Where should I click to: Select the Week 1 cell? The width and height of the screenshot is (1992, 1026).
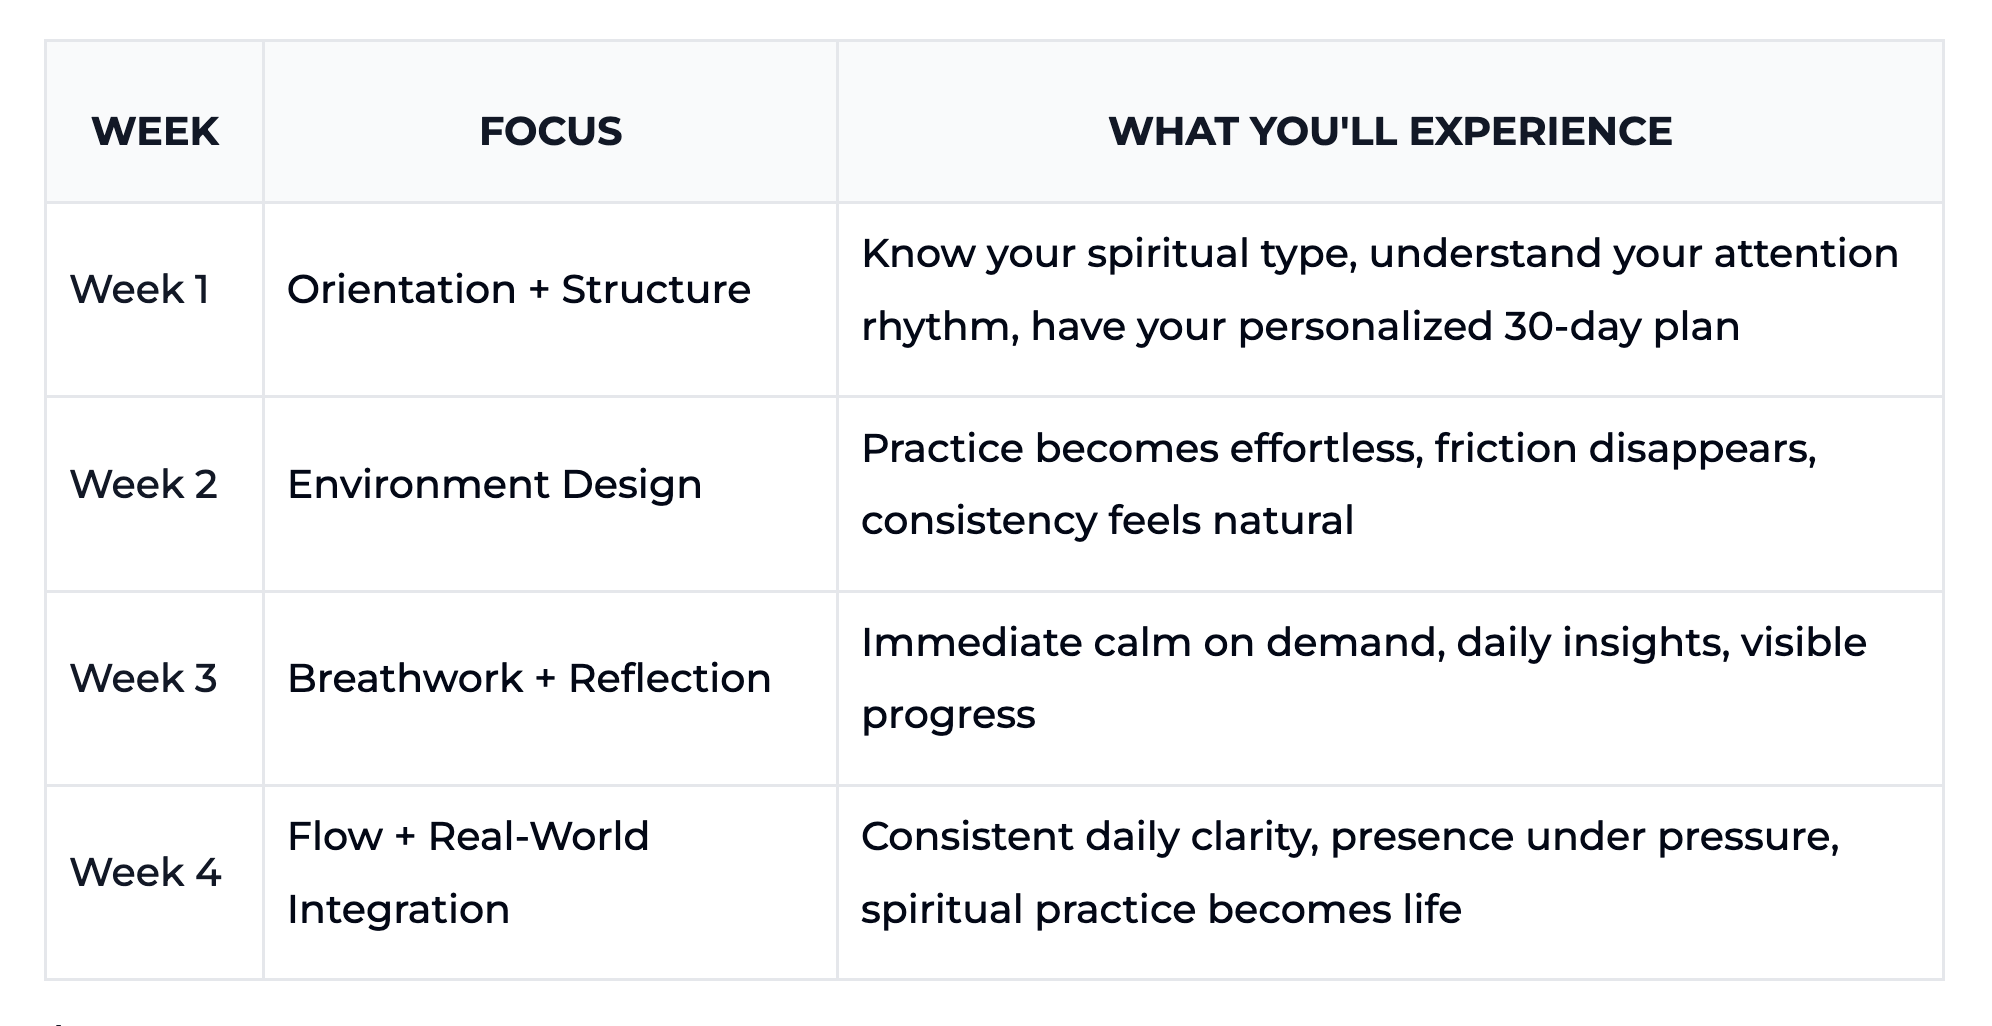coord(139,290)
